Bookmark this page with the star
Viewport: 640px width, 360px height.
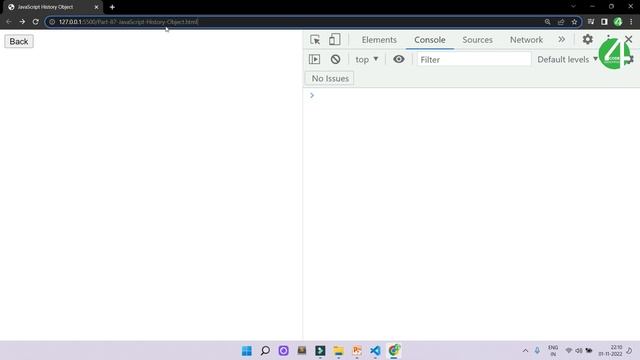pyautogui.click(x=574, y=22)
